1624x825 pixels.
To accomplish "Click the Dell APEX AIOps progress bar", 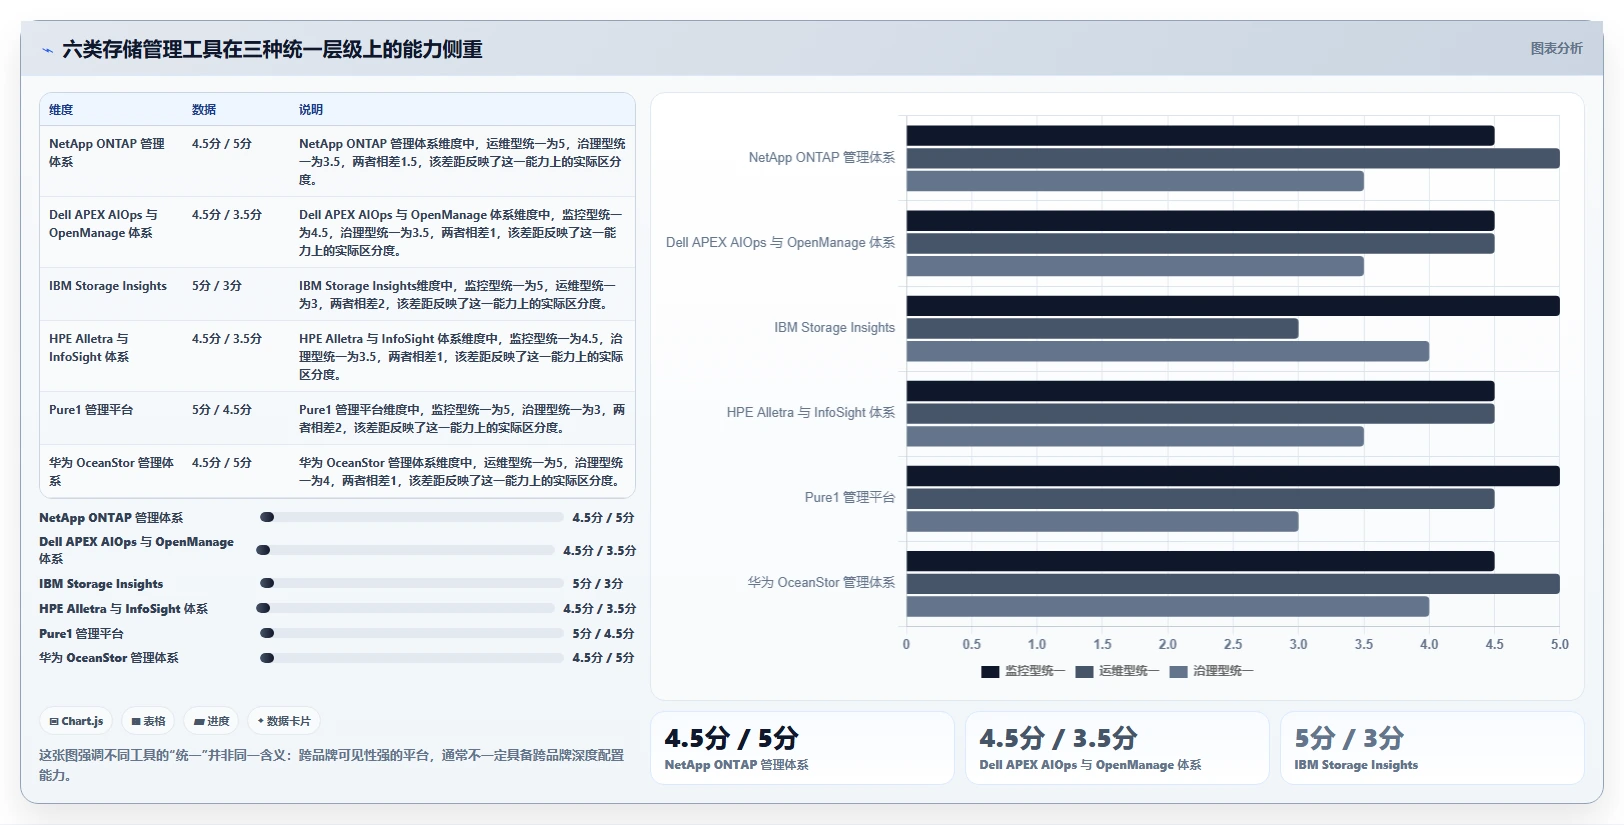I will (x=405, y=550).
